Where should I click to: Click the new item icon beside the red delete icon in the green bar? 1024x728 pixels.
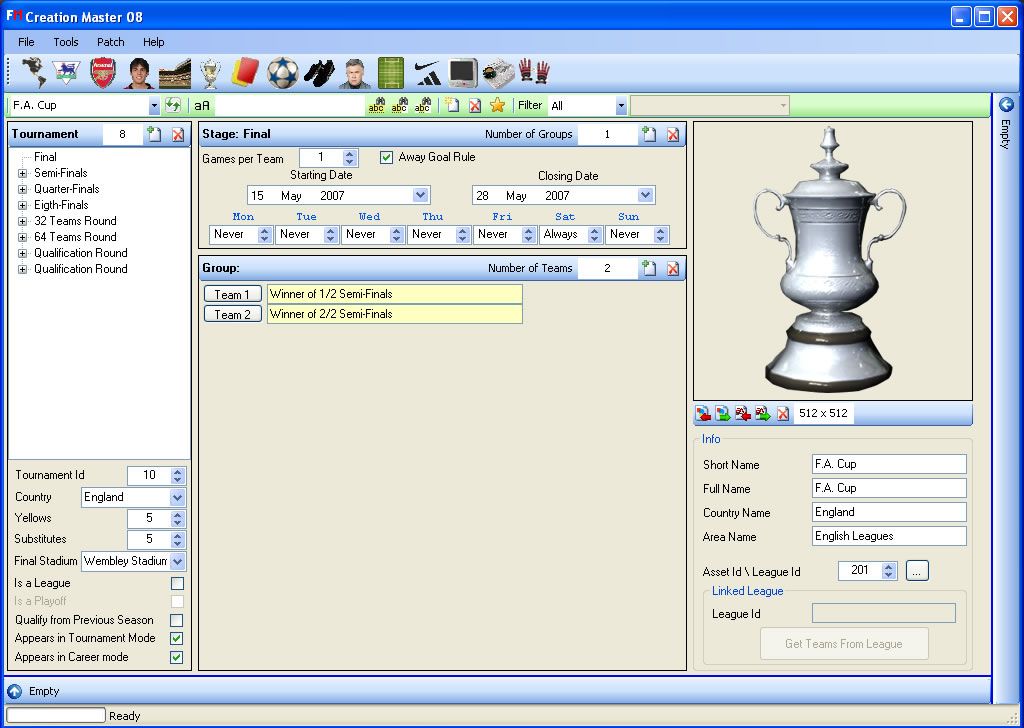(x=452, y=105)
